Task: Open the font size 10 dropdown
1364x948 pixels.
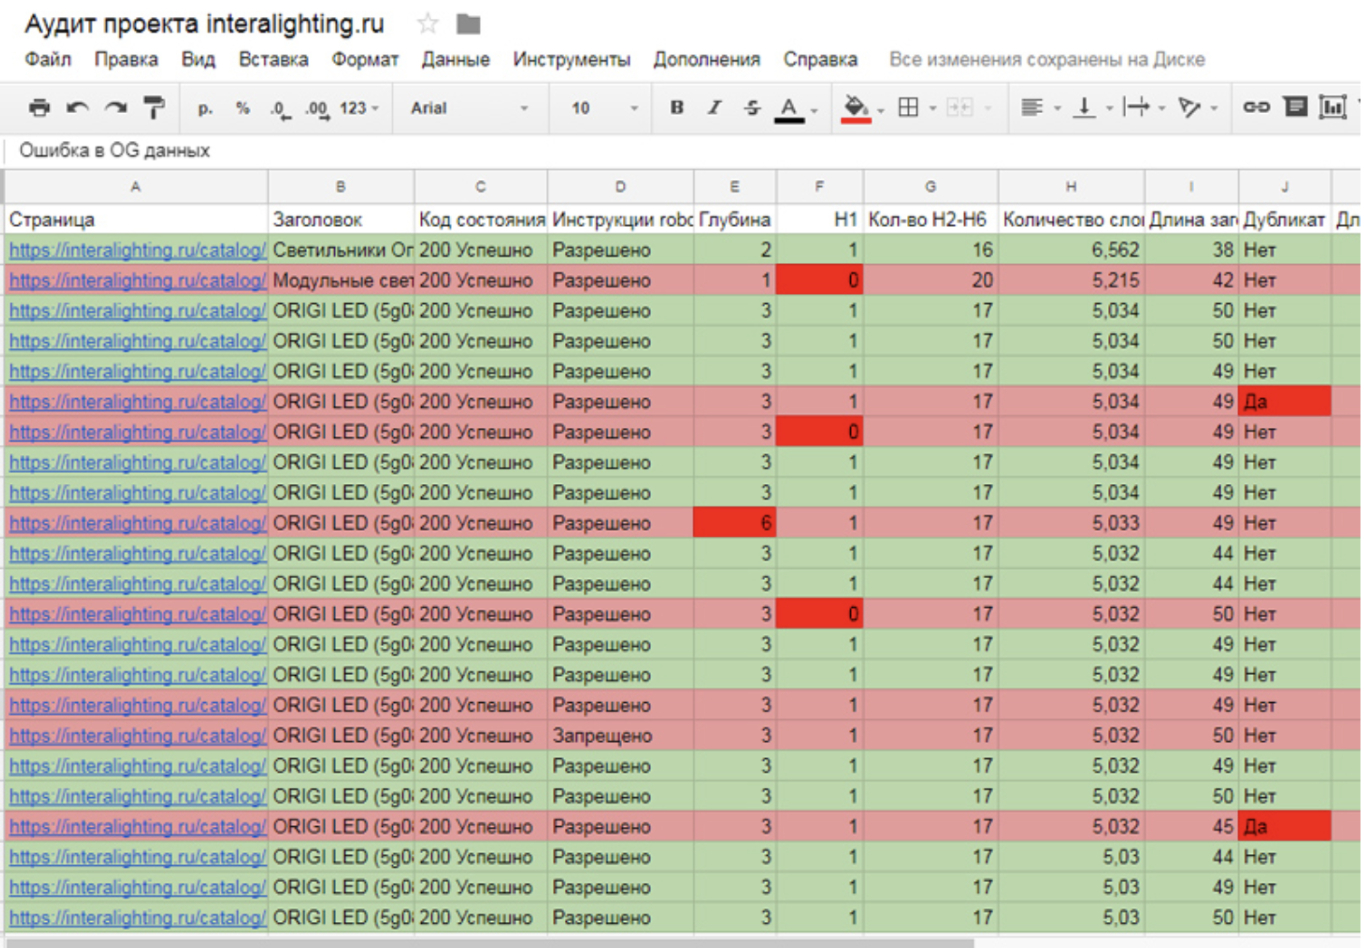Action: point(603,108)
